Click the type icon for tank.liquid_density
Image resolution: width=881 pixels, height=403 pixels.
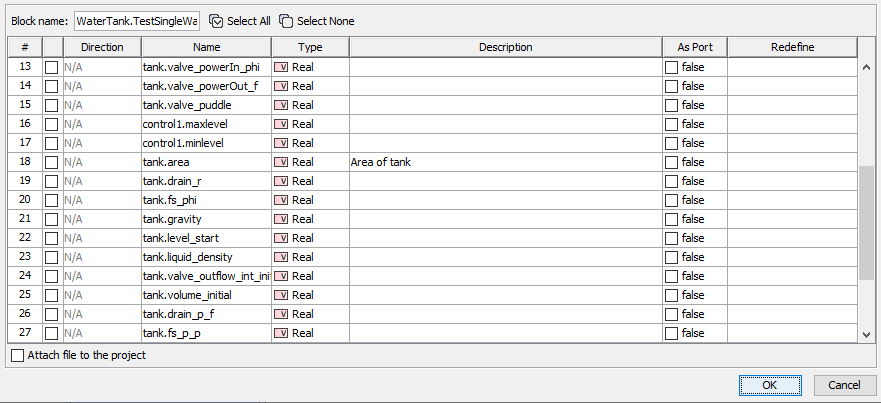coord(281,257)
